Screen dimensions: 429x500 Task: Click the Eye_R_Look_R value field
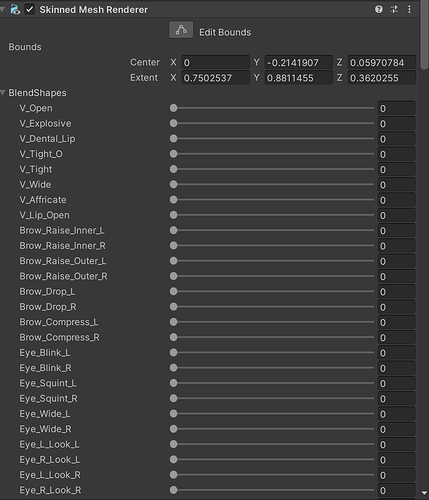(396, 490)
